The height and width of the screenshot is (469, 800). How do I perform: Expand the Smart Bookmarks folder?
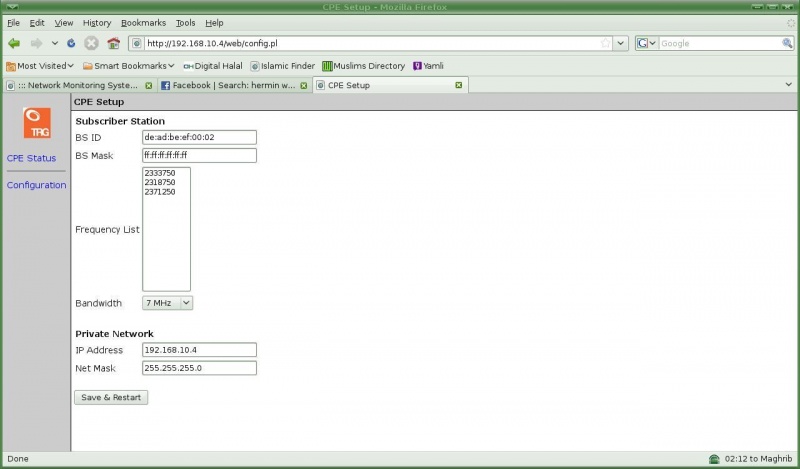(129, 66)
